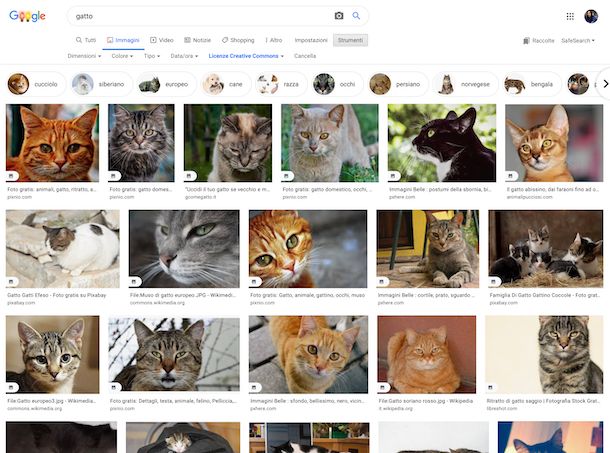Image resolution: width=610 pixels, height=453 pixels.
Task: Click 'animalpucciosi.com' source text
Action: pos(529,197)
